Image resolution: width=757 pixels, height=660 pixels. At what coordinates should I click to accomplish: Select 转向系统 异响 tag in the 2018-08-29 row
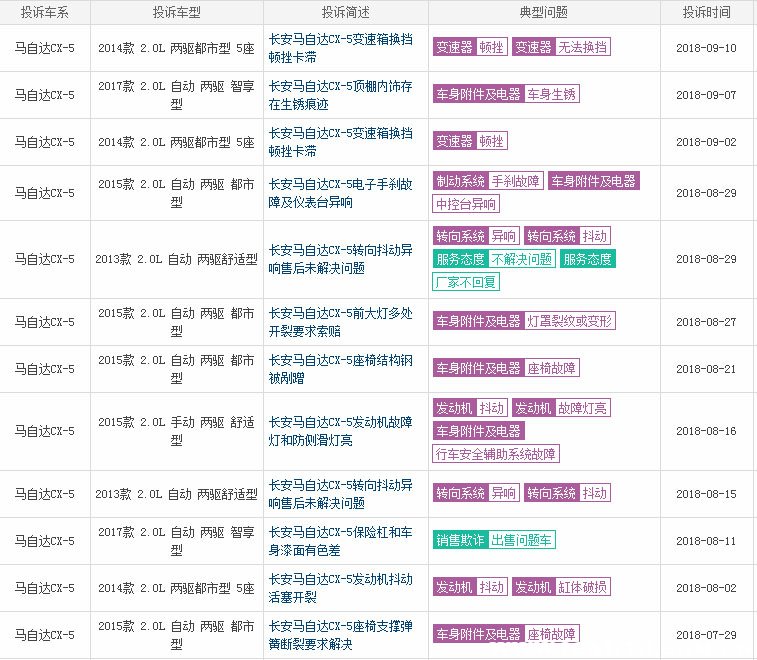click(x=476, y=236)
